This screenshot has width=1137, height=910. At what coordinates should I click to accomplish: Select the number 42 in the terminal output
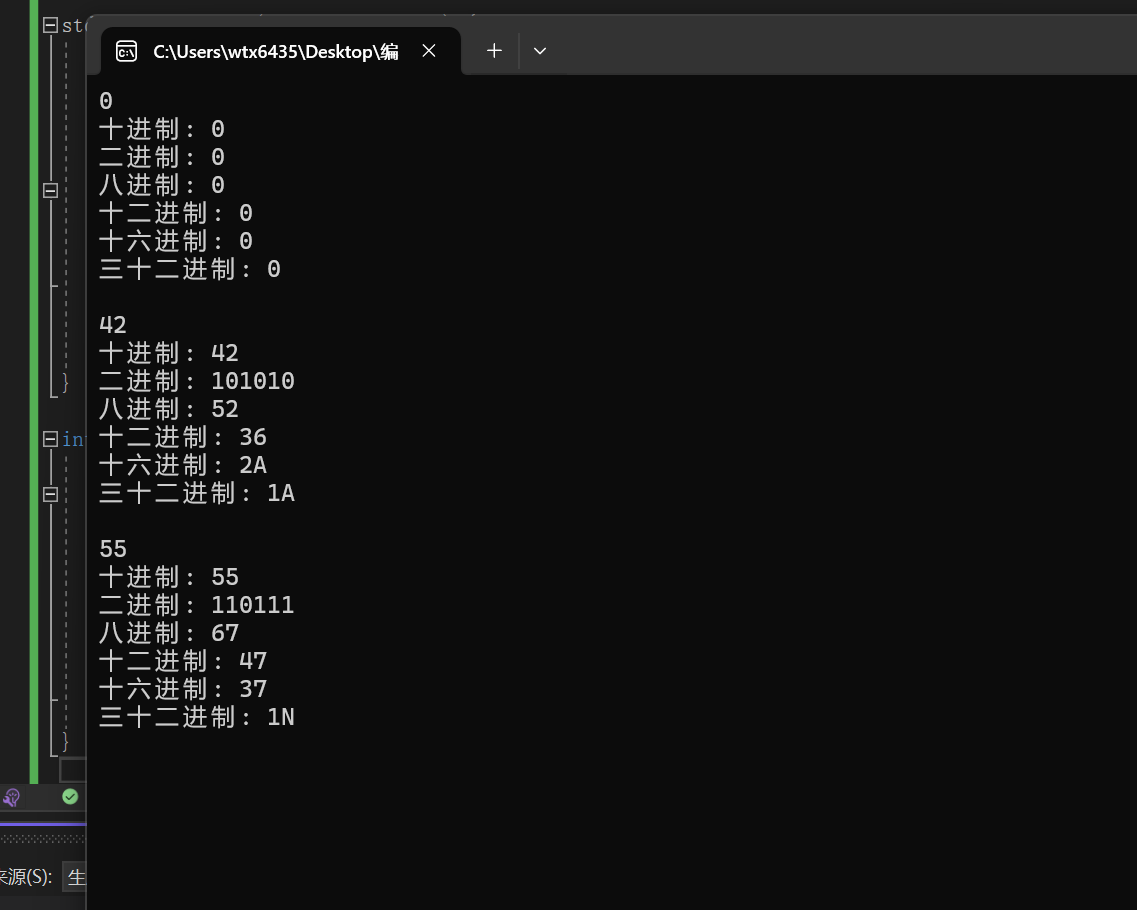pos(111,324)
